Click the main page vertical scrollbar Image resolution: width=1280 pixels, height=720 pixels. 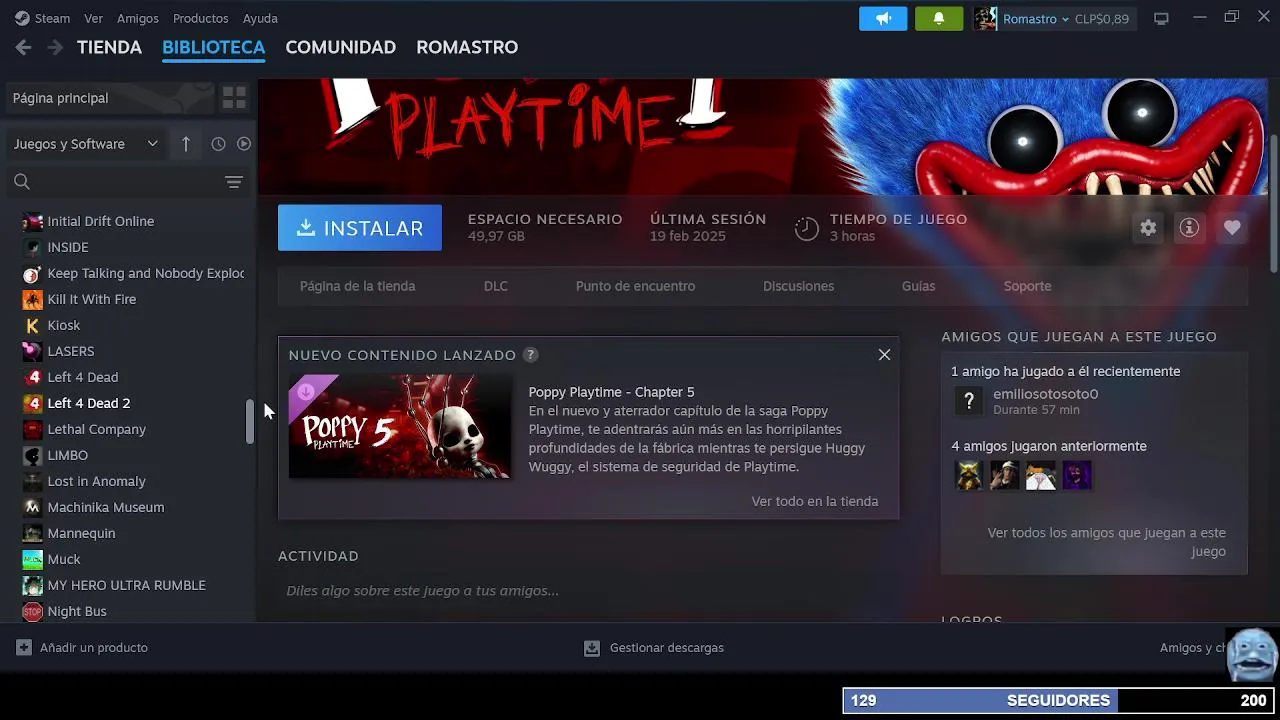pyautogui.click(x=1274, y=203)
